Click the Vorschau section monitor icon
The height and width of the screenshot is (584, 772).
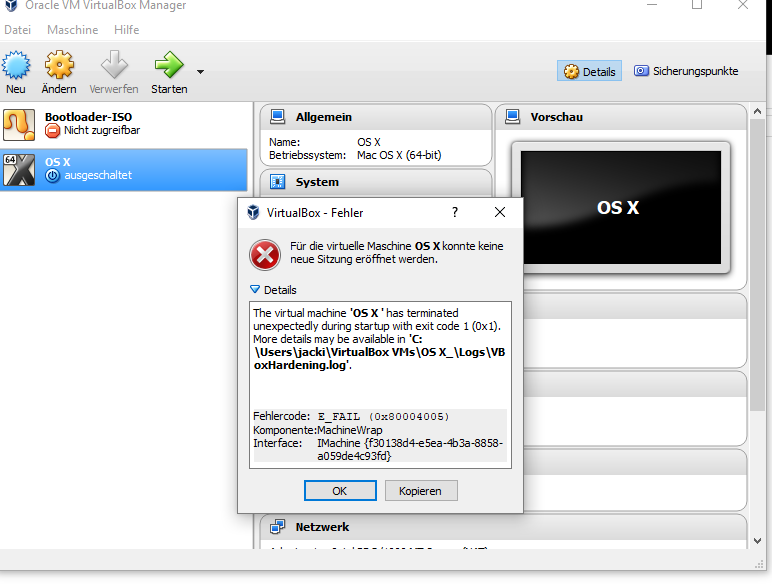(513, 117)
